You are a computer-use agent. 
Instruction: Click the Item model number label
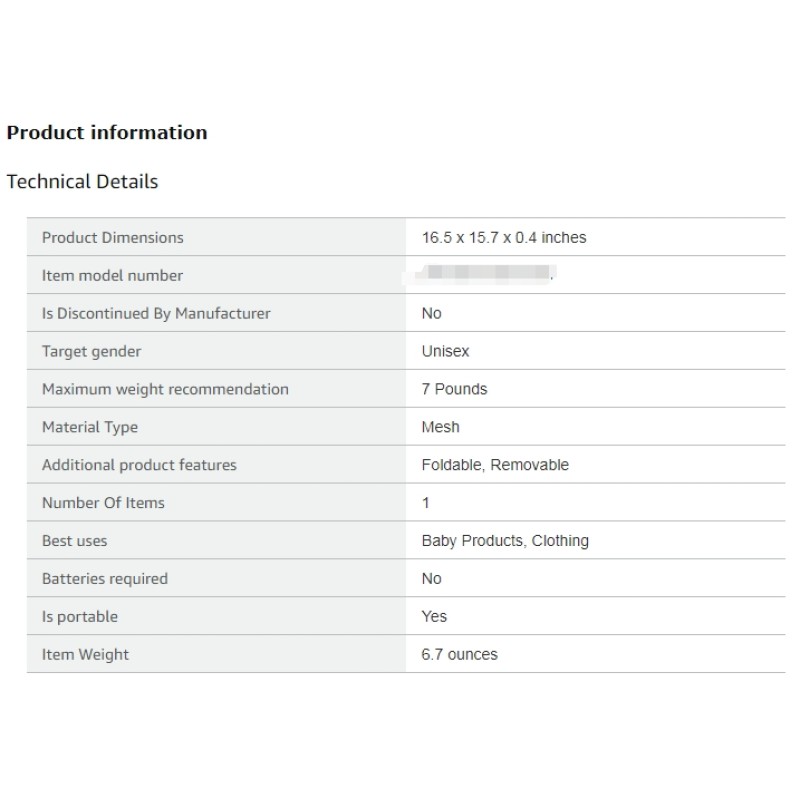[112, 276]
